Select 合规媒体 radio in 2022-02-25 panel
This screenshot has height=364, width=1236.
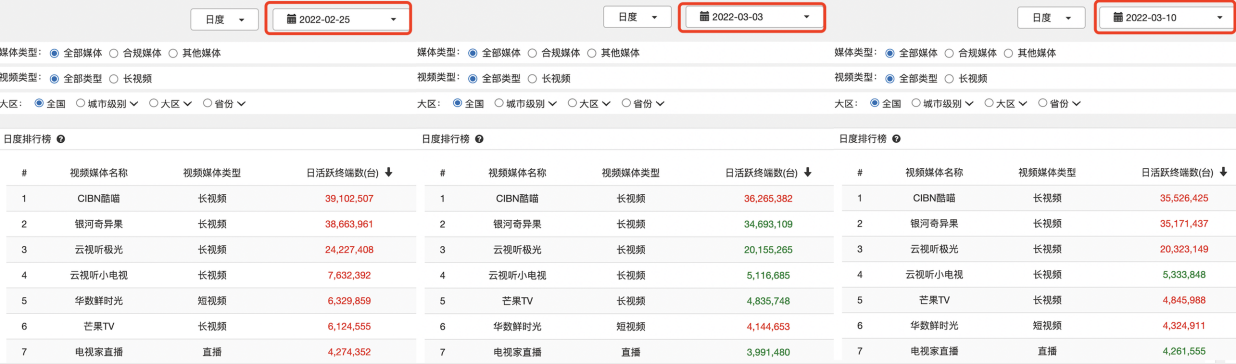point(113,53)
